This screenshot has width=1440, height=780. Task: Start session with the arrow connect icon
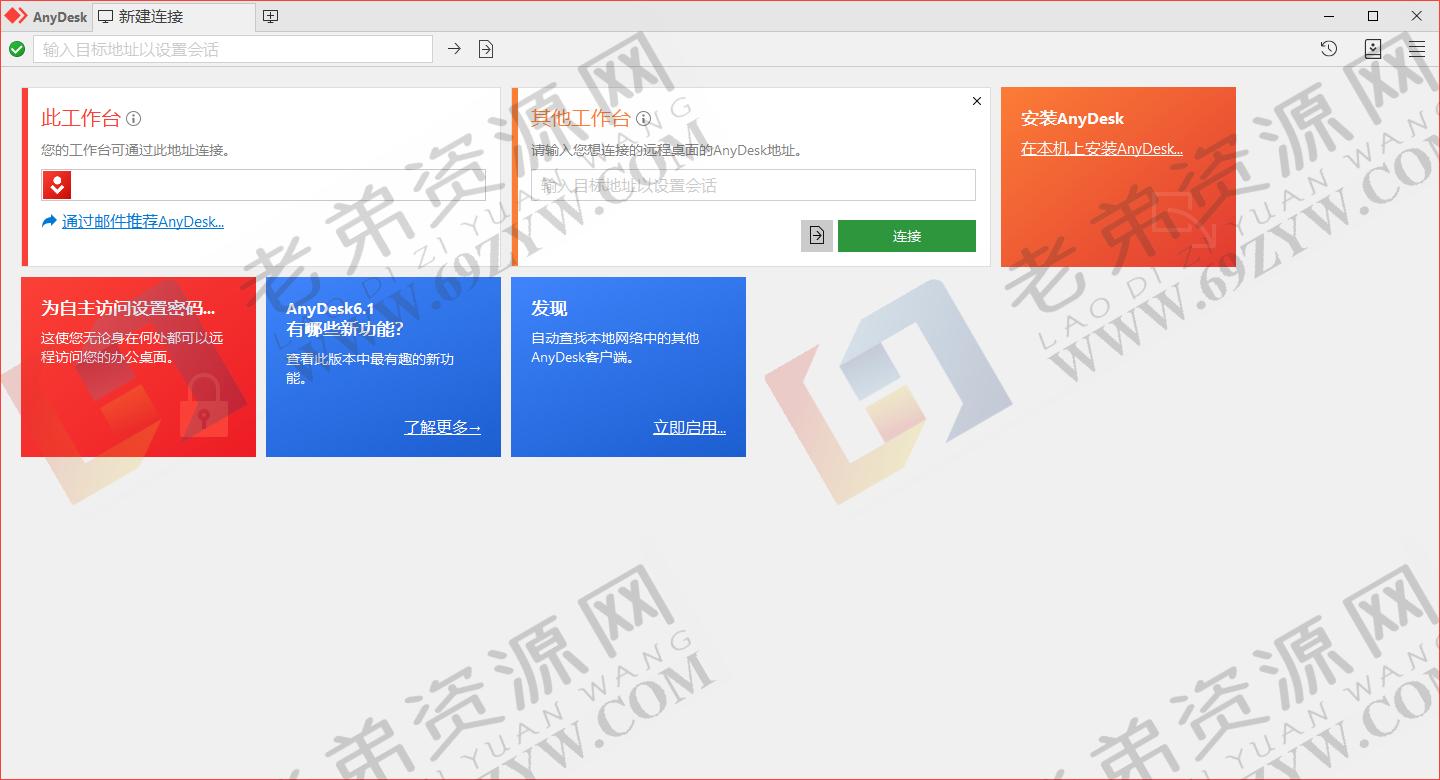[453, 48]
